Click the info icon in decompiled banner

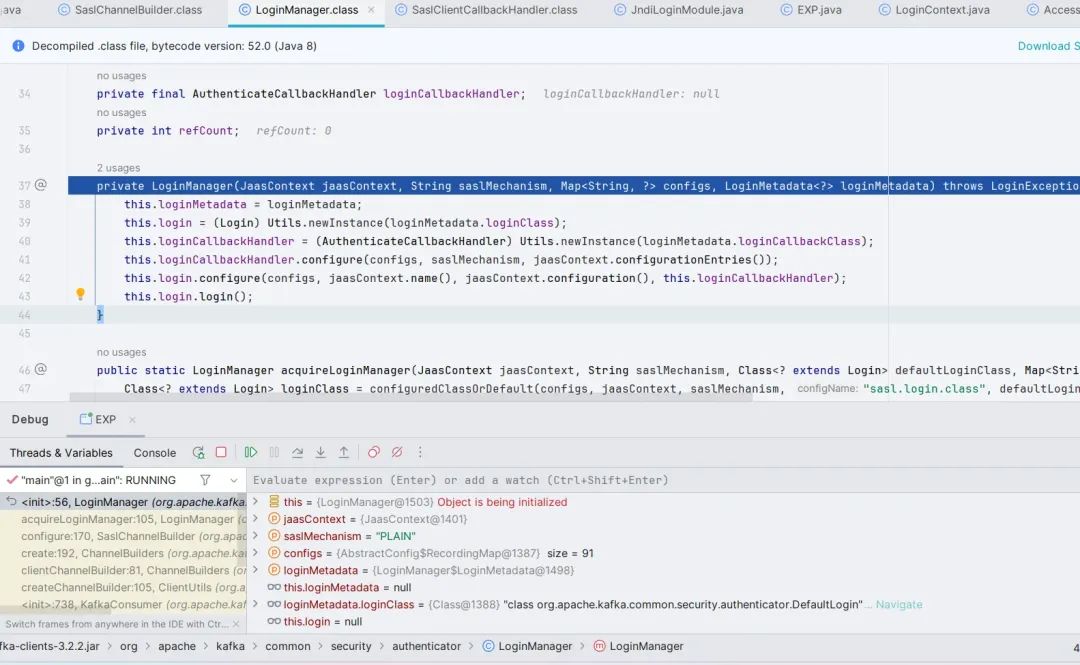[19, 45]
